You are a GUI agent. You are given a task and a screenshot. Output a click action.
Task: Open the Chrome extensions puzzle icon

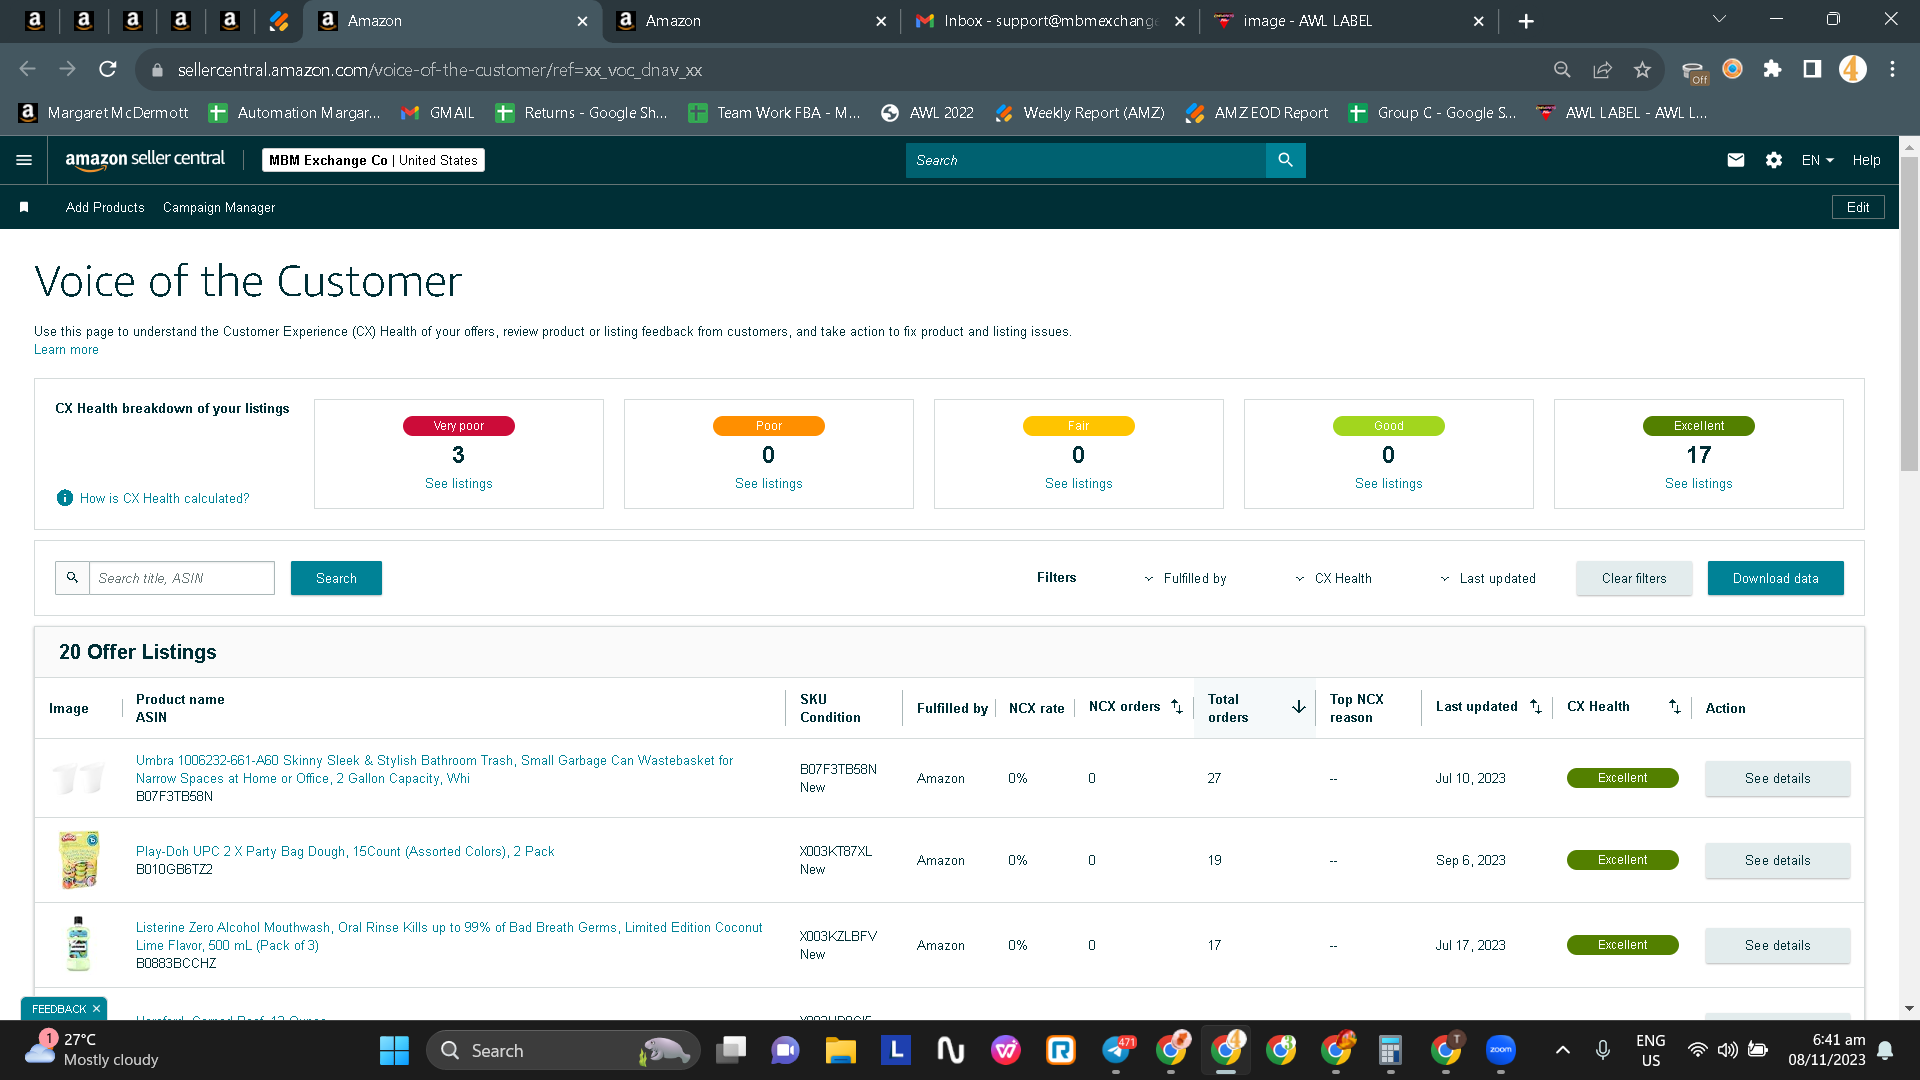(1772, 69)
